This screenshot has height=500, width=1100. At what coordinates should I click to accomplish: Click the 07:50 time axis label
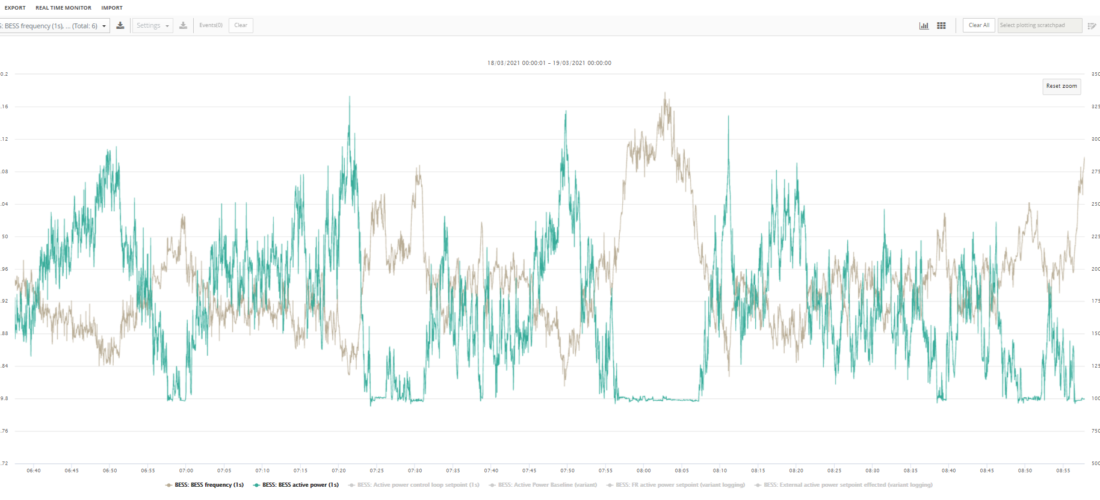pyautogui.click(x=568, y=471)
